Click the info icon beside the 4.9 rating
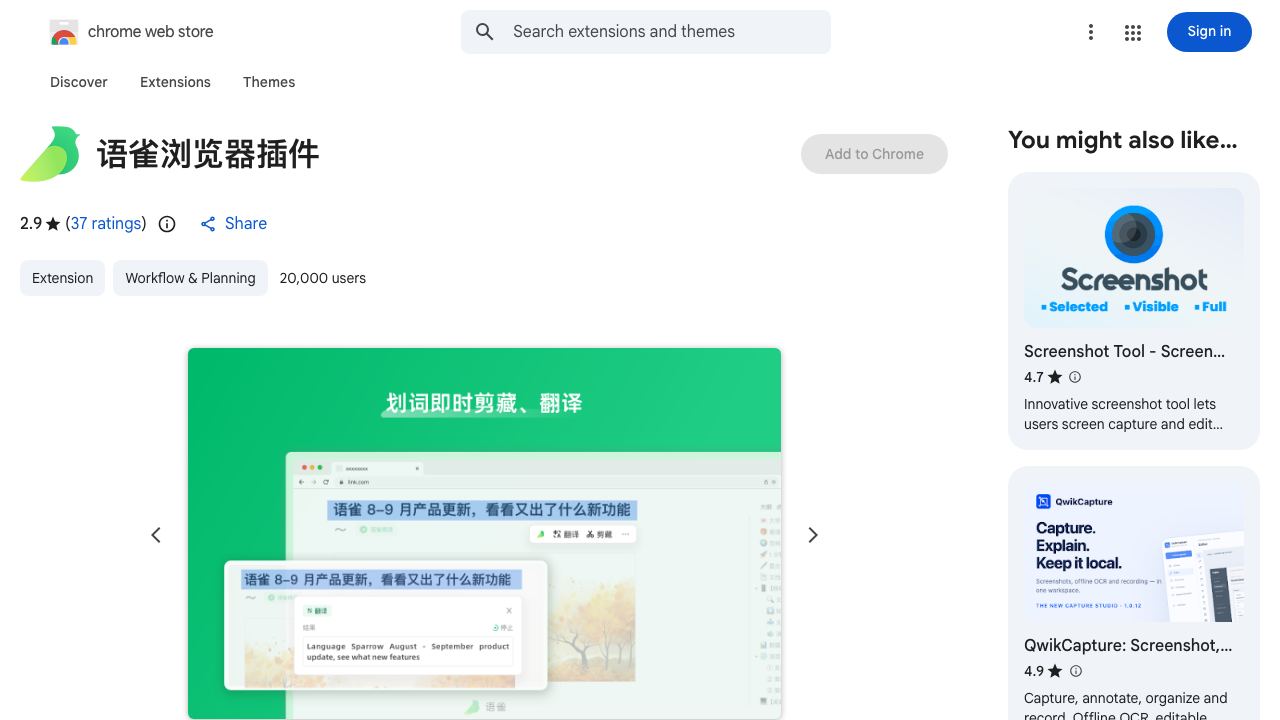The height and width of the screenshot is (720, 1280). [x=1076, y=671]
